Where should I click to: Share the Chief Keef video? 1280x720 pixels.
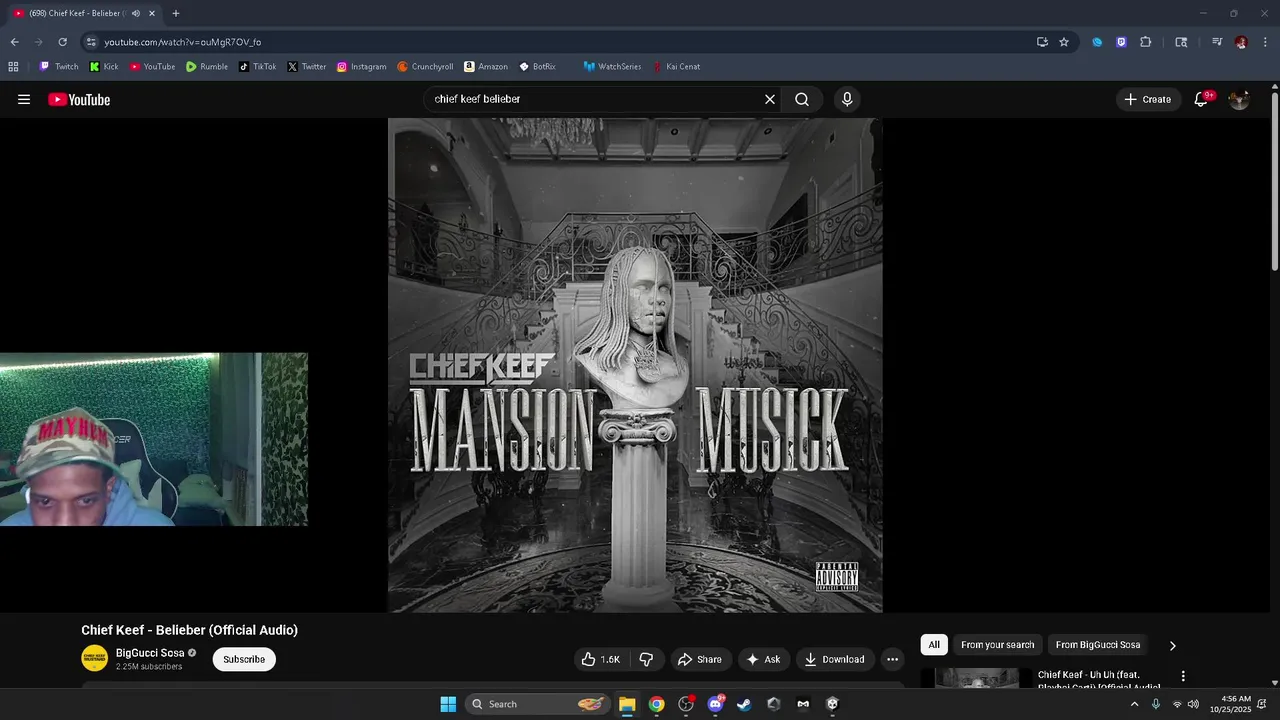click(699, 659)
